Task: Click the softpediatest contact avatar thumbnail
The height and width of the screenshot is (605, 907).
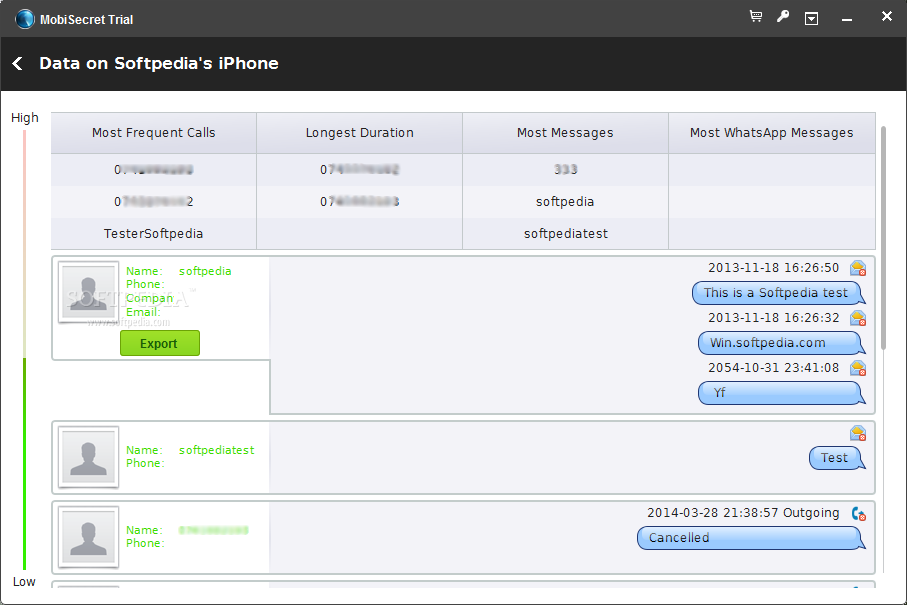Action: [89, 458]
